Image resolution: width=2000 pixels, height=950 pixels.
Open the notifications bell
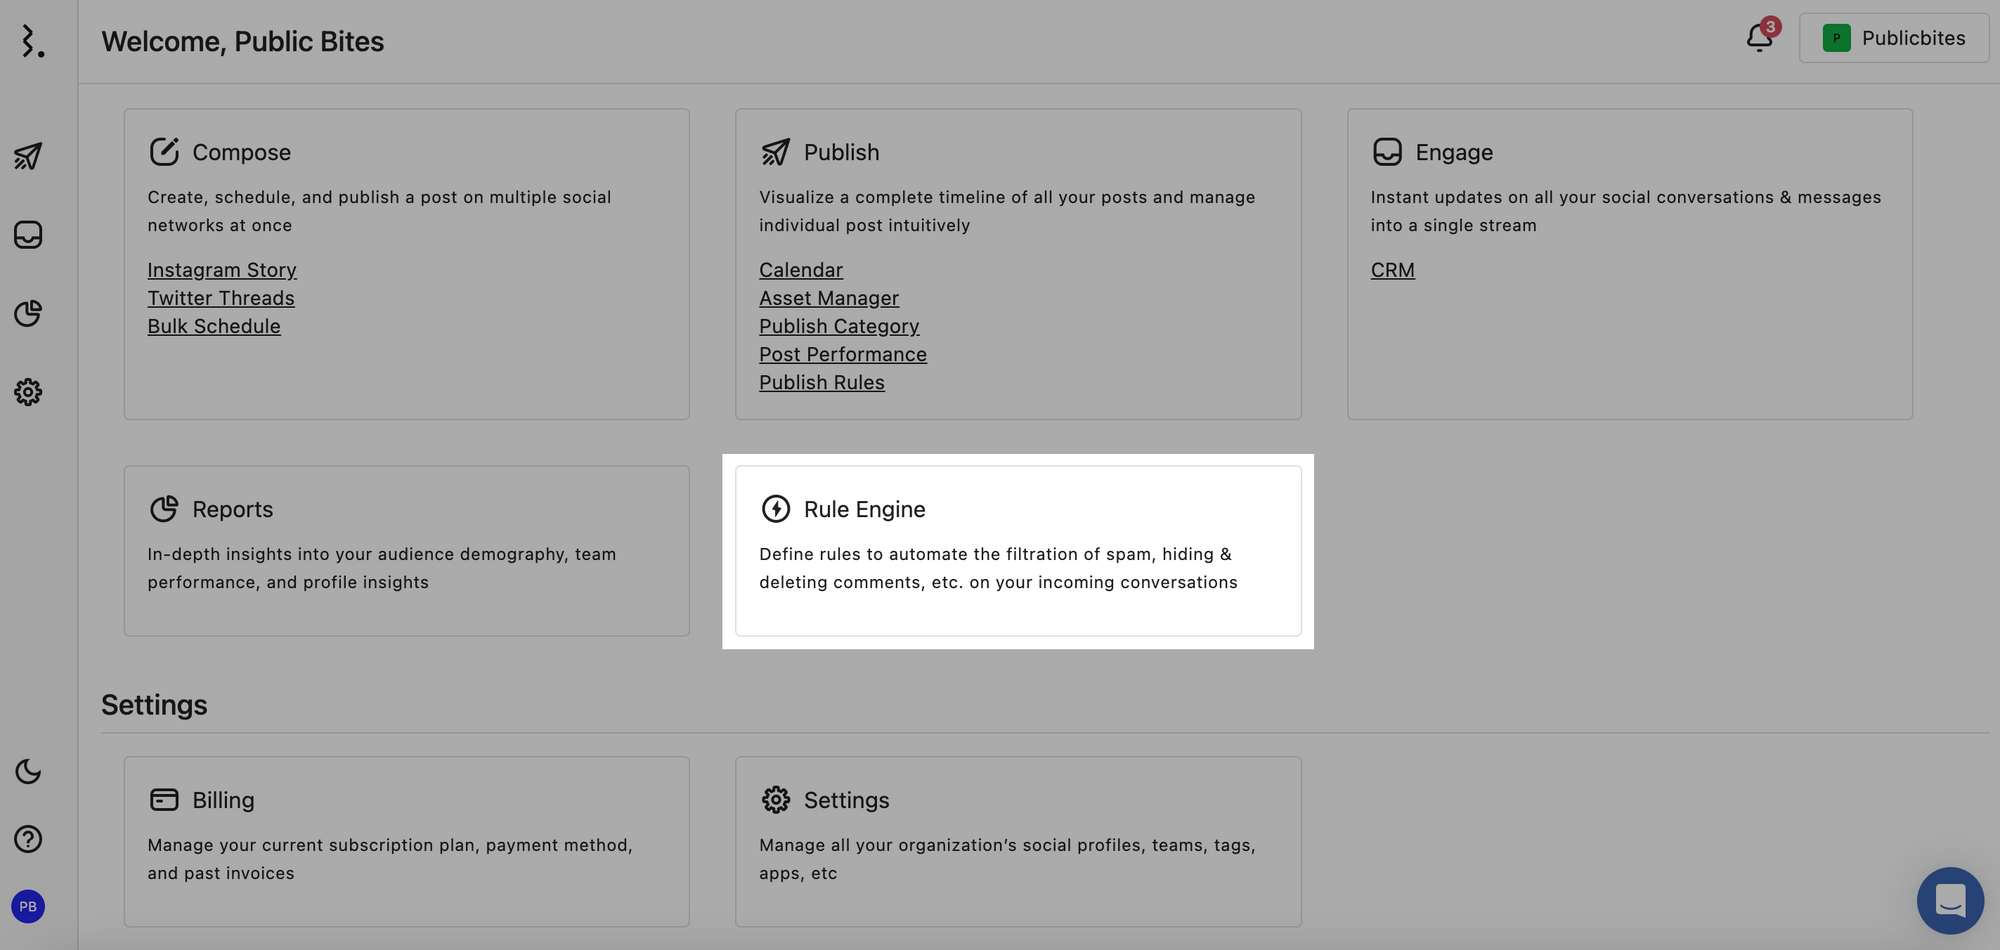(1759, 38)
